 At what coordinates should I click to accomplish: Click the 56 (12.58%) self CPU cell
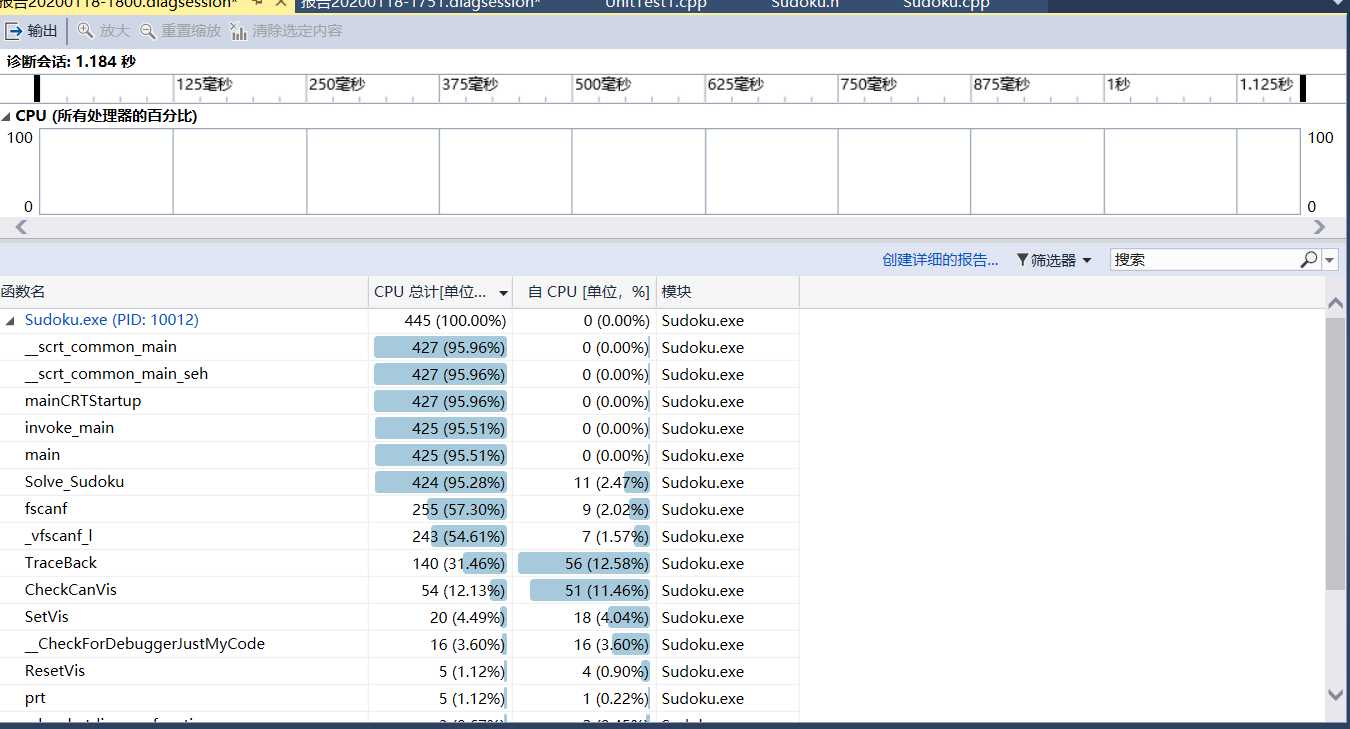(x=584, y=564)
